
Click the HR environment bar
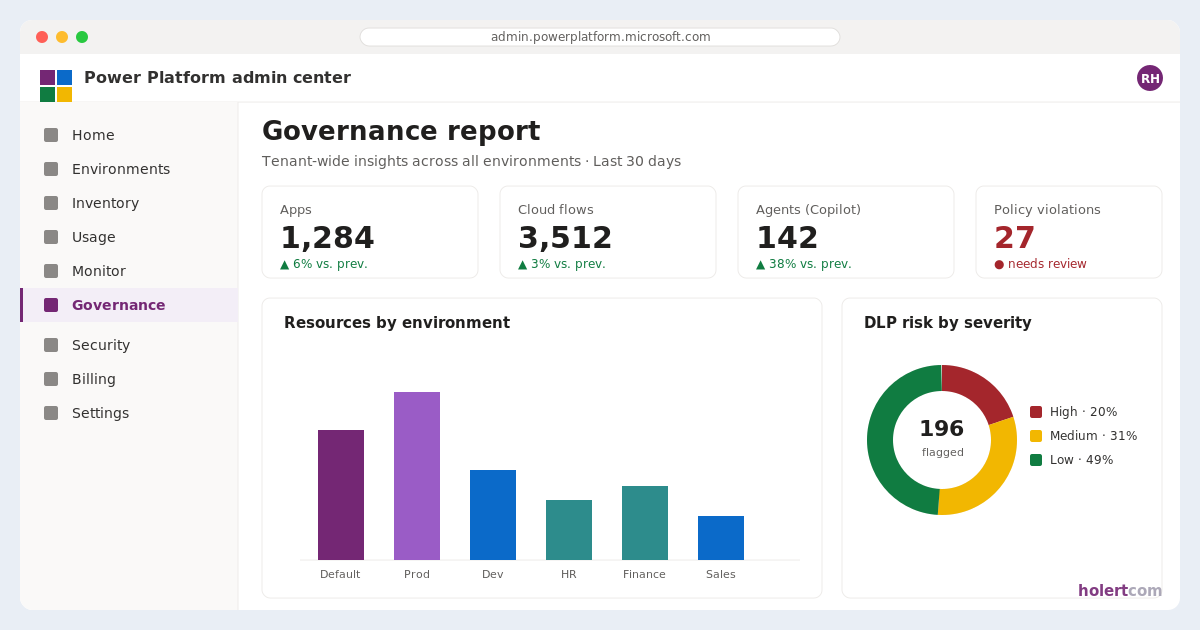coord(569,530)
